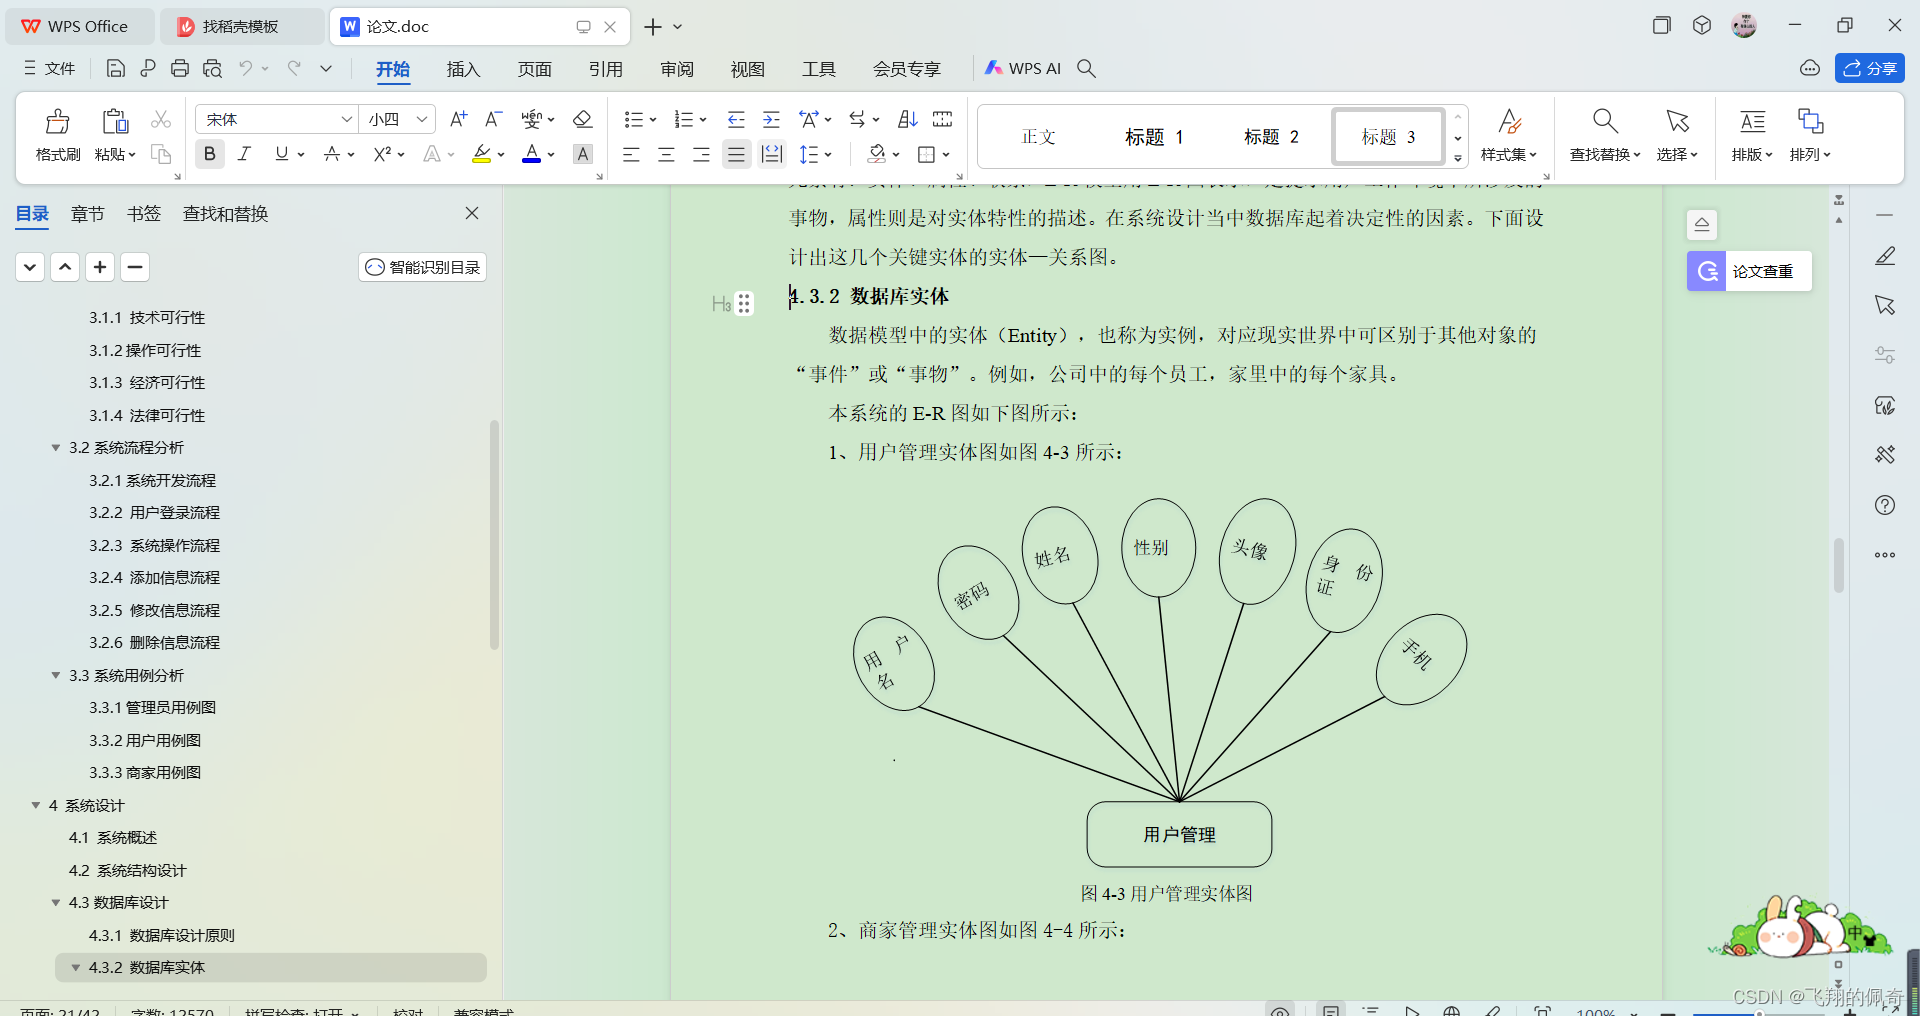Open the line spacing dropdown arrow
The width and height of the screenshot is (1920, 1016).
(x=828, y=155)
